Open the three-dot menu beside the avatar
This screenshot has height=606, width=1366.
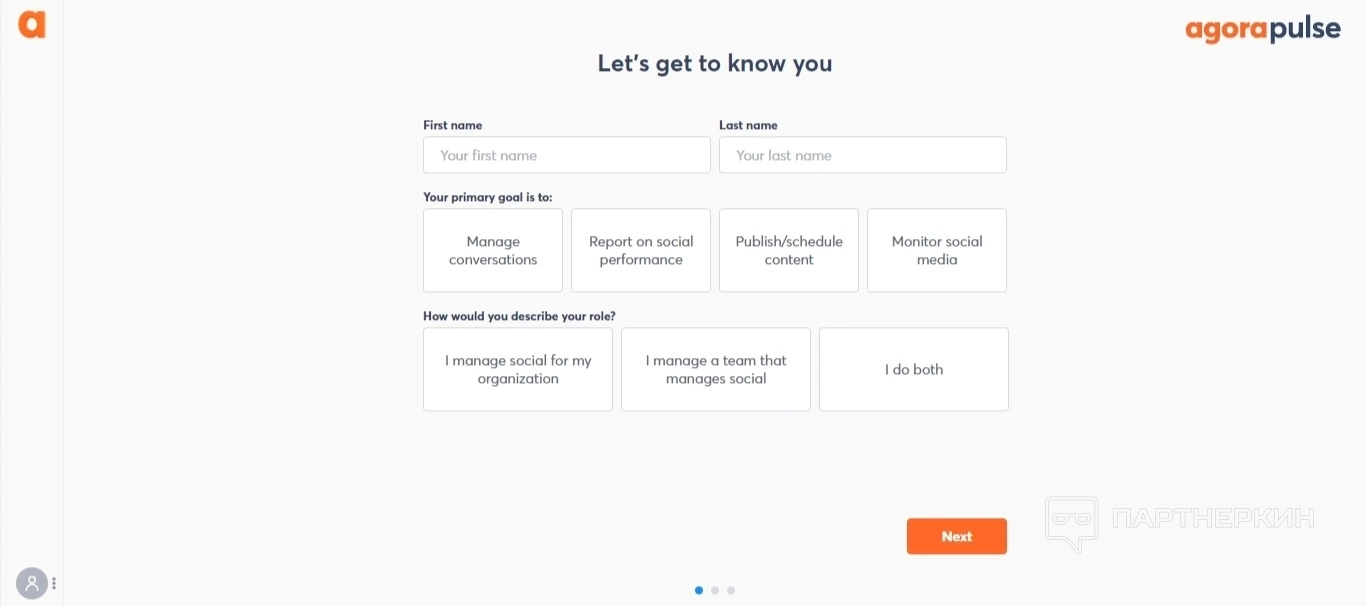coord(54,583)
